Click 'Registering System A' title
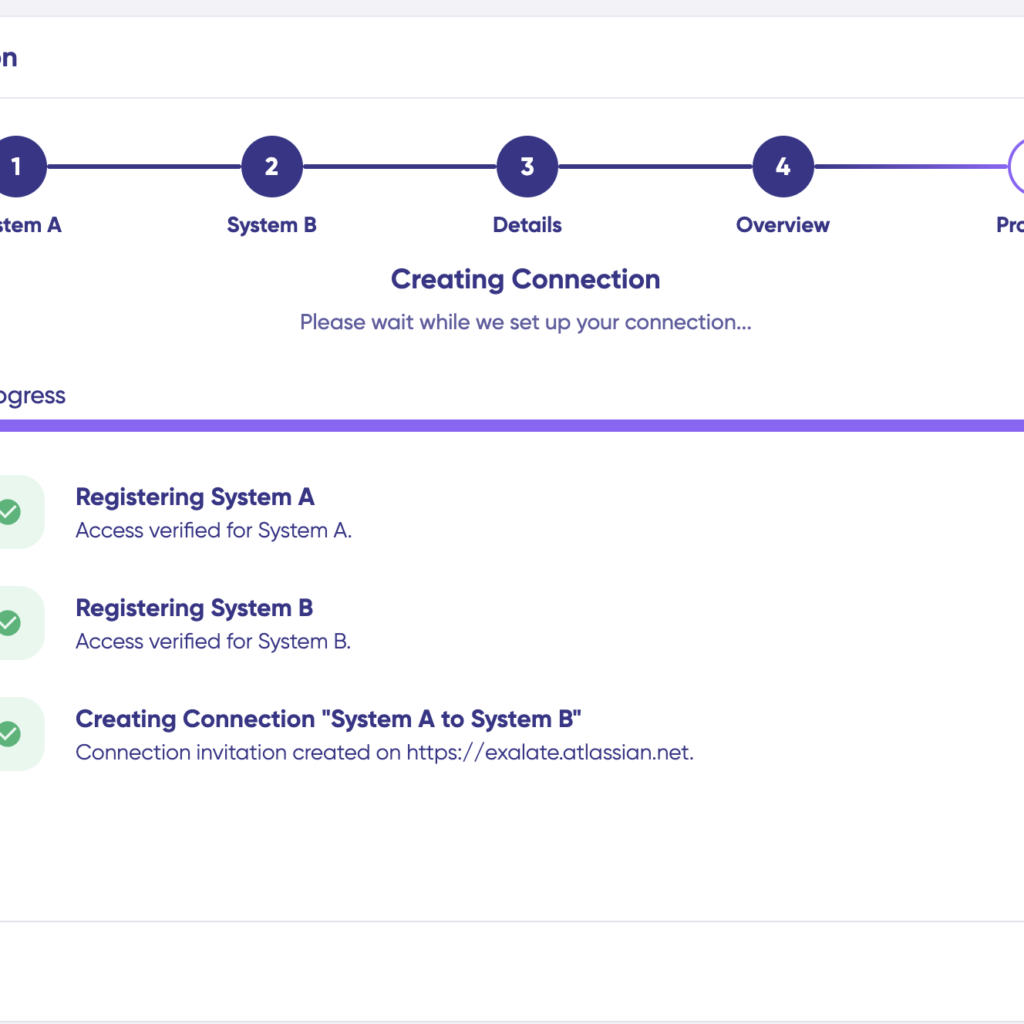This screenshot has height=1024, width=1024. [195, 498]
